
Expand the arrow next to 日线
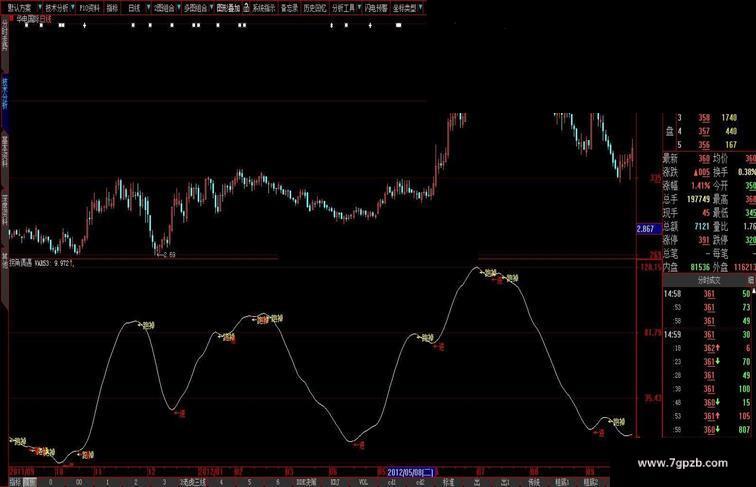pyautogui.click(x=148, y=8)
